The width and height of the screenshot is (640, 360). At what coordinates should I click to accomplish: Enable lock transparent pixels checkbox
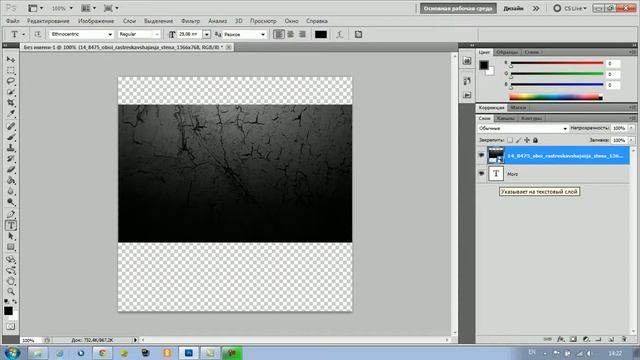510,140
